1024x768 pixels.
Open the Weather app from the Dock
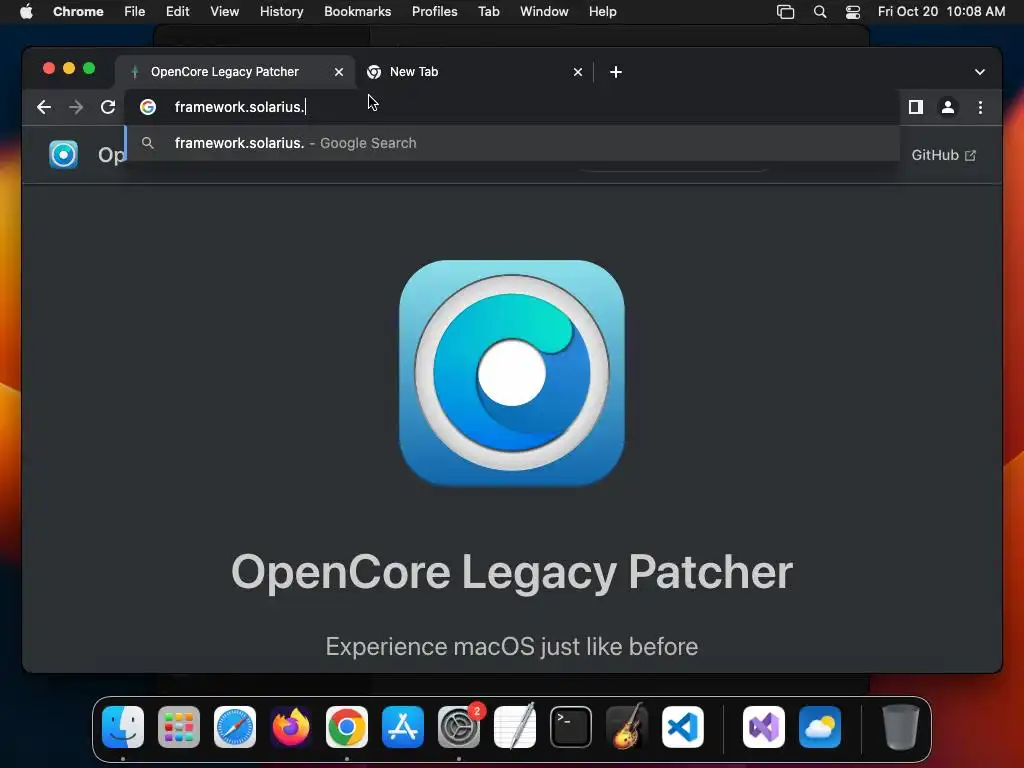820,727
